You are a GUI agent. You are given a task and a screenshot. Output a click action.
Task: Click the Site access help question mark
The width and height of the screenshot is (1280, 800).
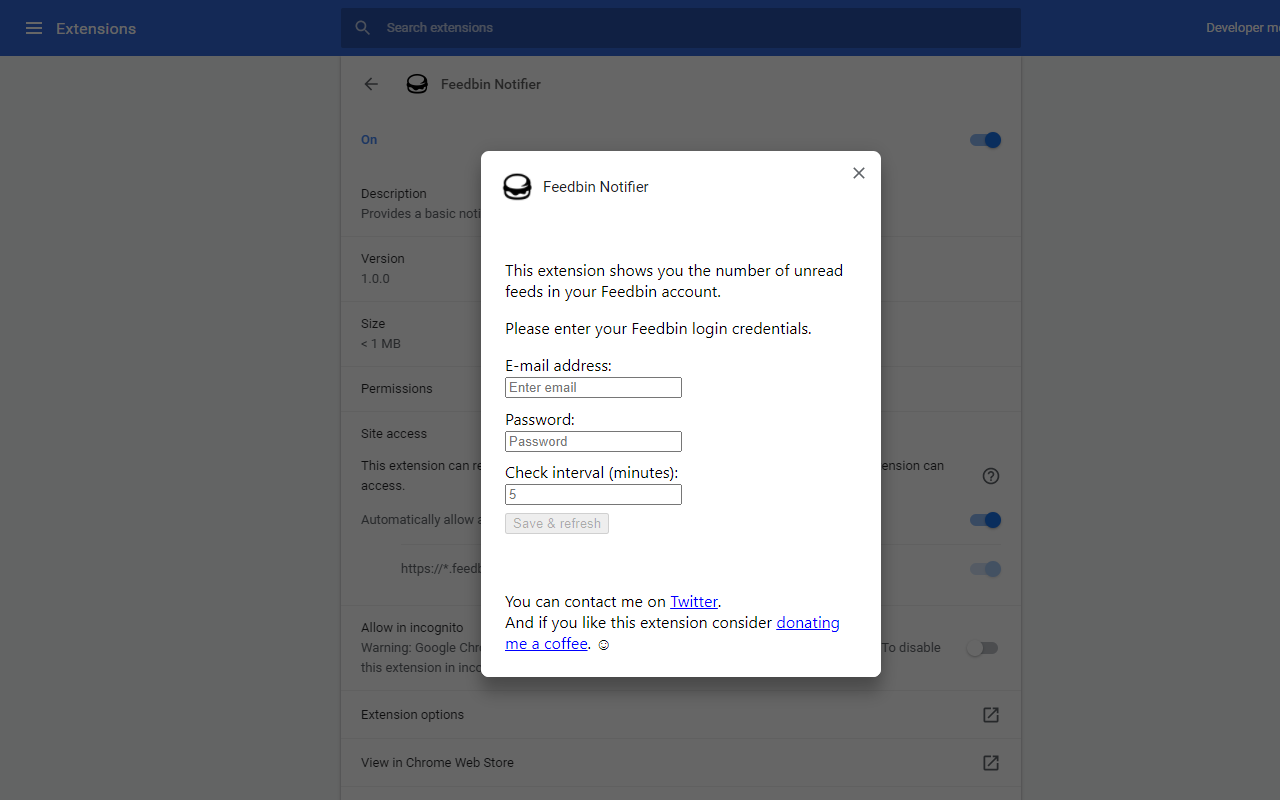[990, 476]
